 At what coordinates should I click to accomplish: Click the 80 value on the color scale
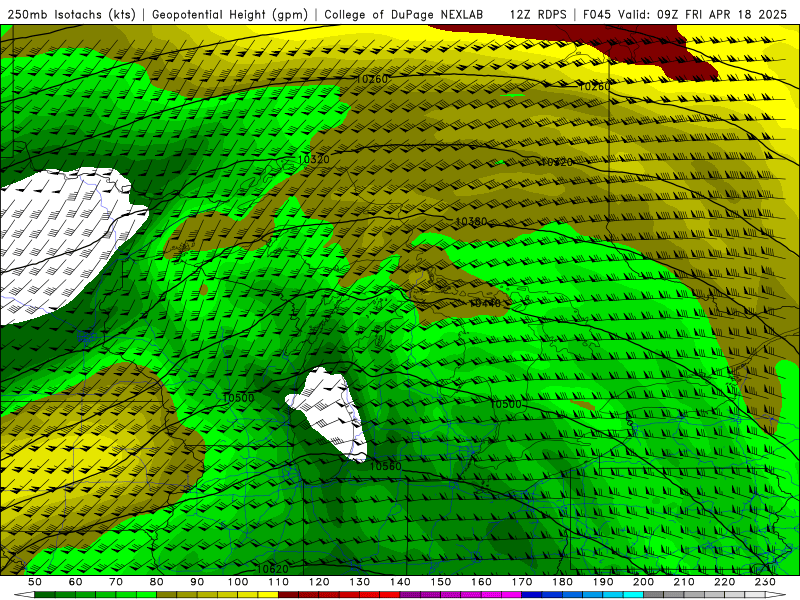click(157, 582)
